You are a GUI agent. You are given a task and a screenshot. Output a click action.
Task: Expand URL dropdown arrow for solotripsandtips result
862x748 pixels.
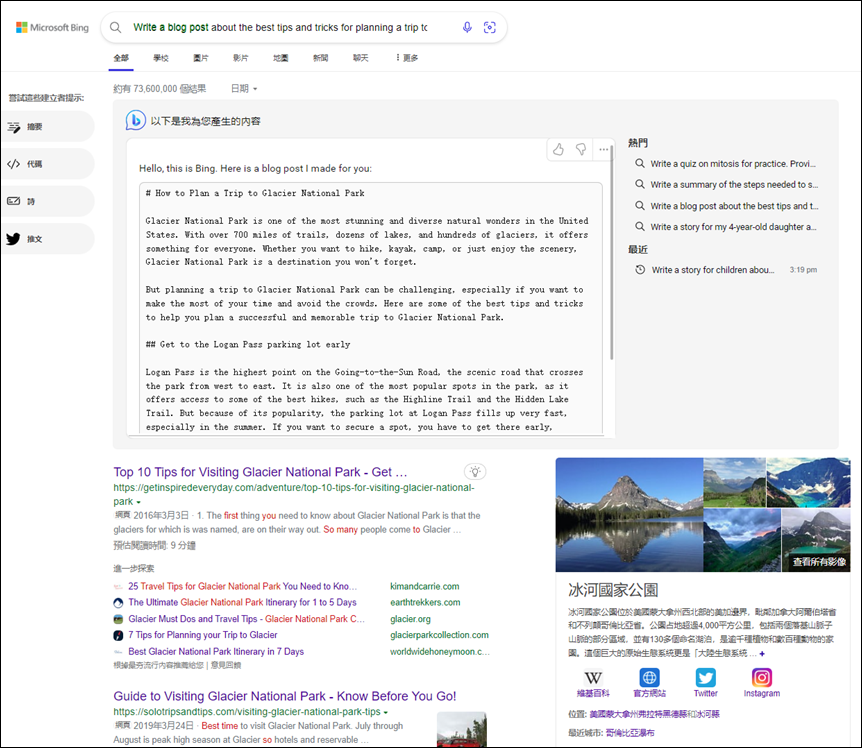point(385,712)
